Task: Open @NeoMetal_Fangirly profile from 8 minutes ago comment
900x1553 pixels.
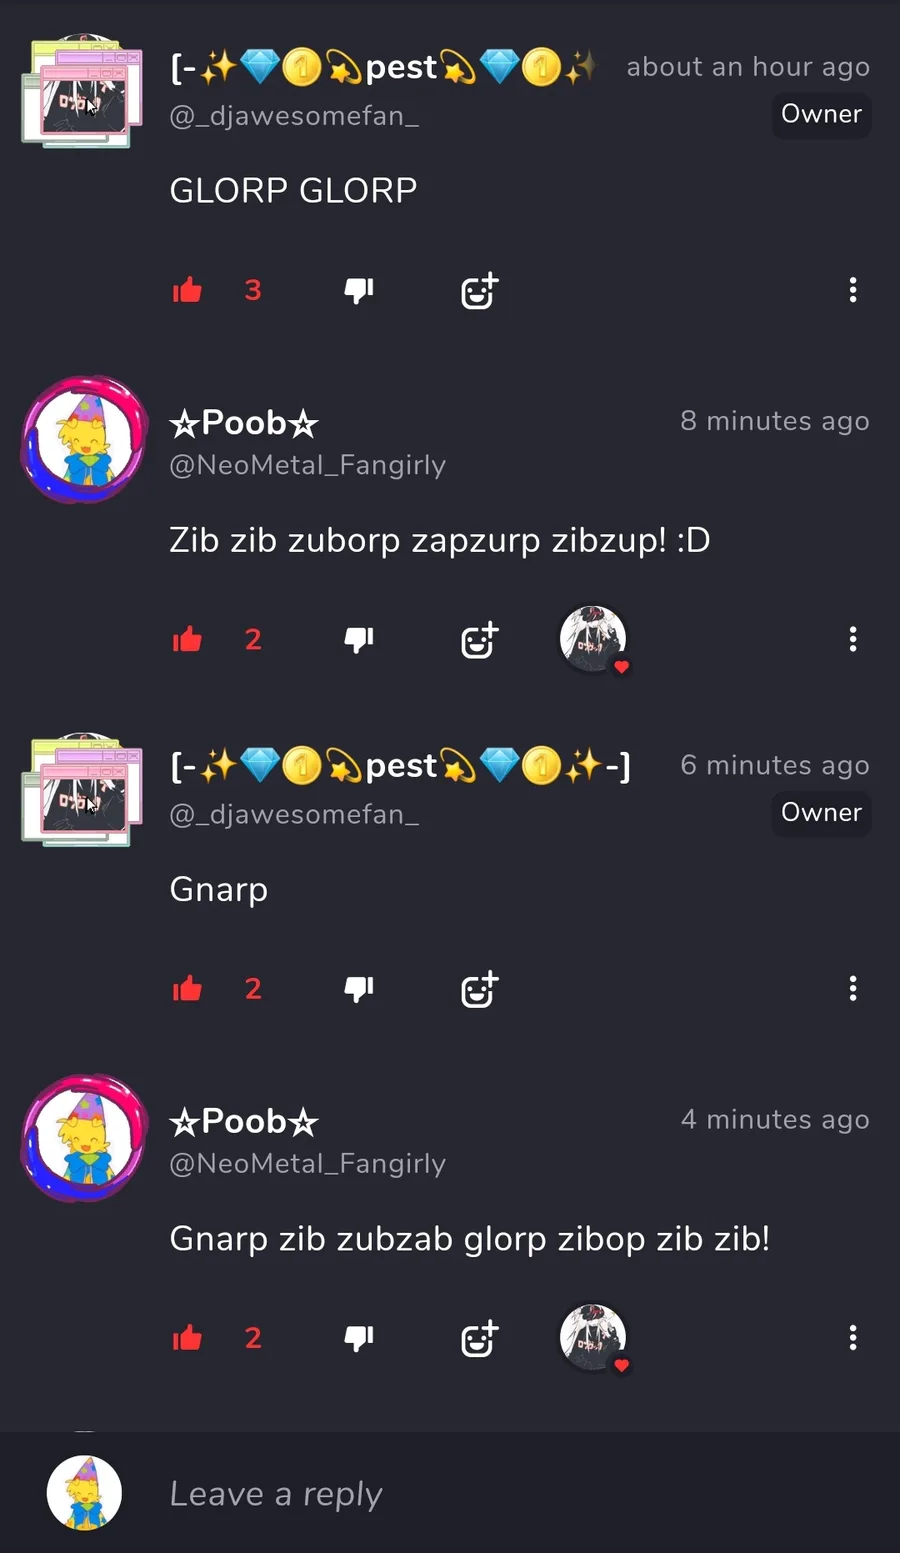Action: tap(308, 465)
